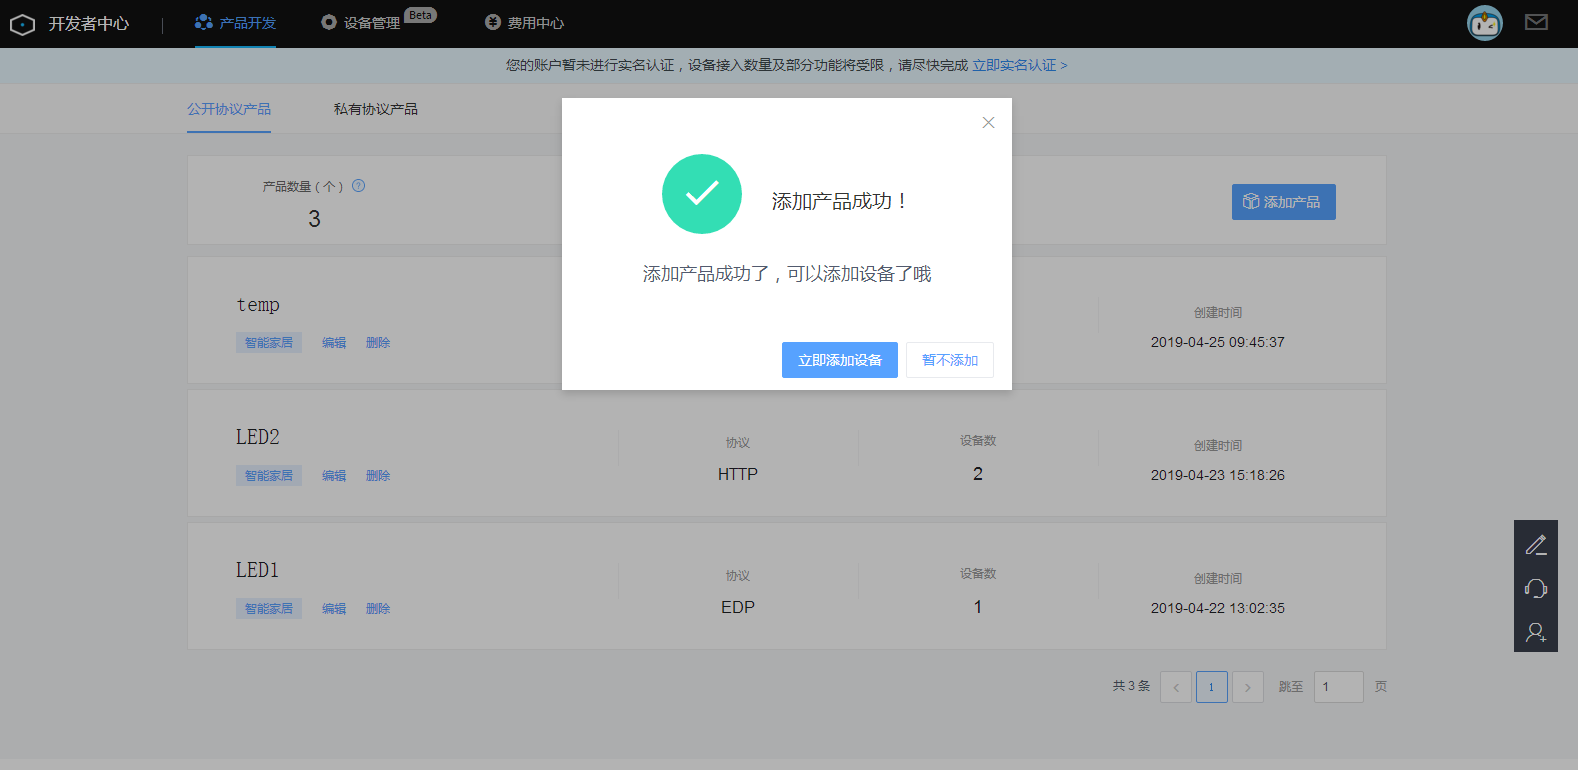Click 智能家居 tag on temp product
This screenshot has height=770, width=1578.
(x=269, y=343)
